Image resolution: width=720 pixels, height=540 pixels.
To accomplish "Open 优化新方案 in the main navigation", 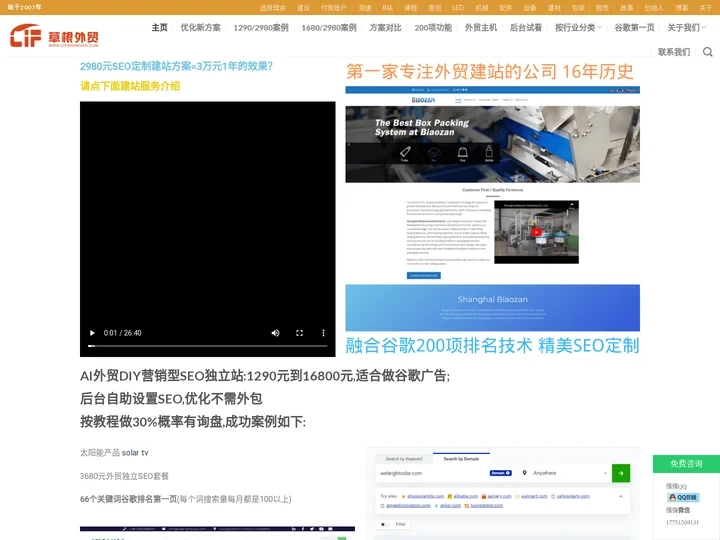I will (x=200, y=28).
